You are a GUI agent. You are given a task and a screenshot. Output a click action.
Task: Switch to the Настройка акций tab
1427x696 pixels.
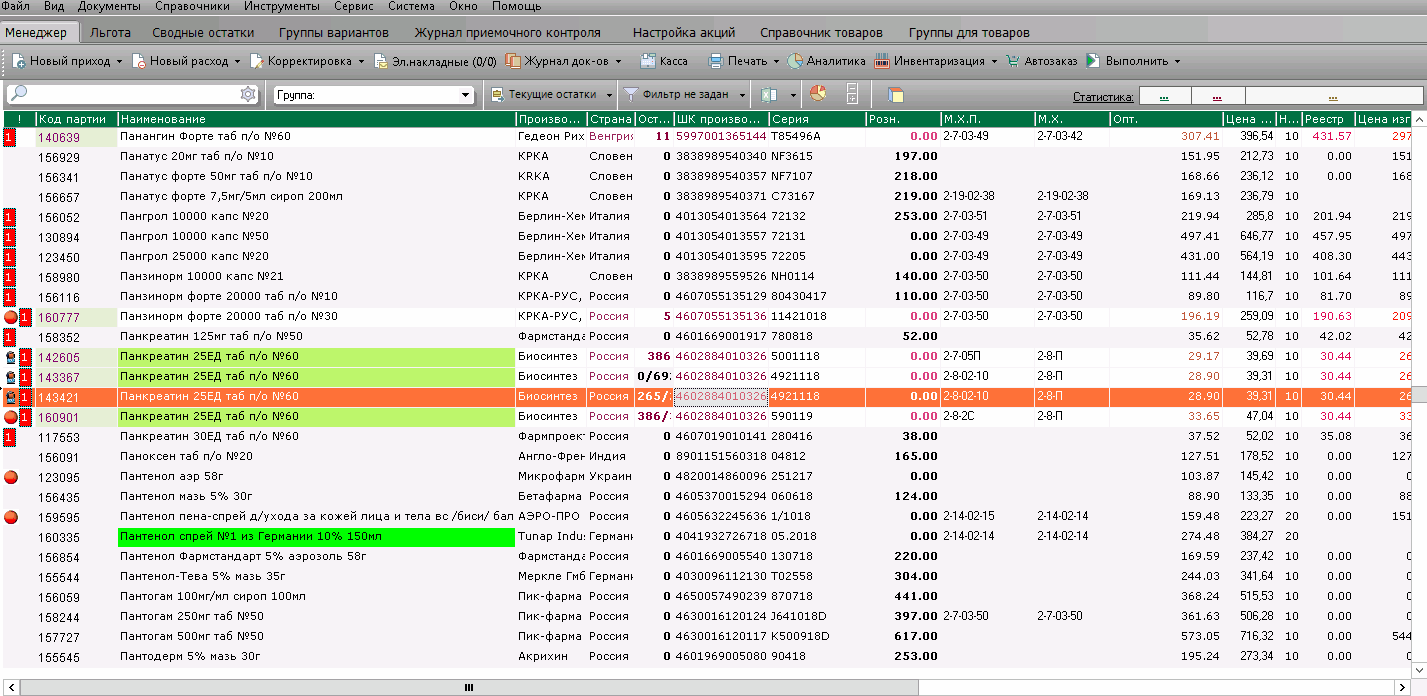pyautogui.click(x=684, y=33)
